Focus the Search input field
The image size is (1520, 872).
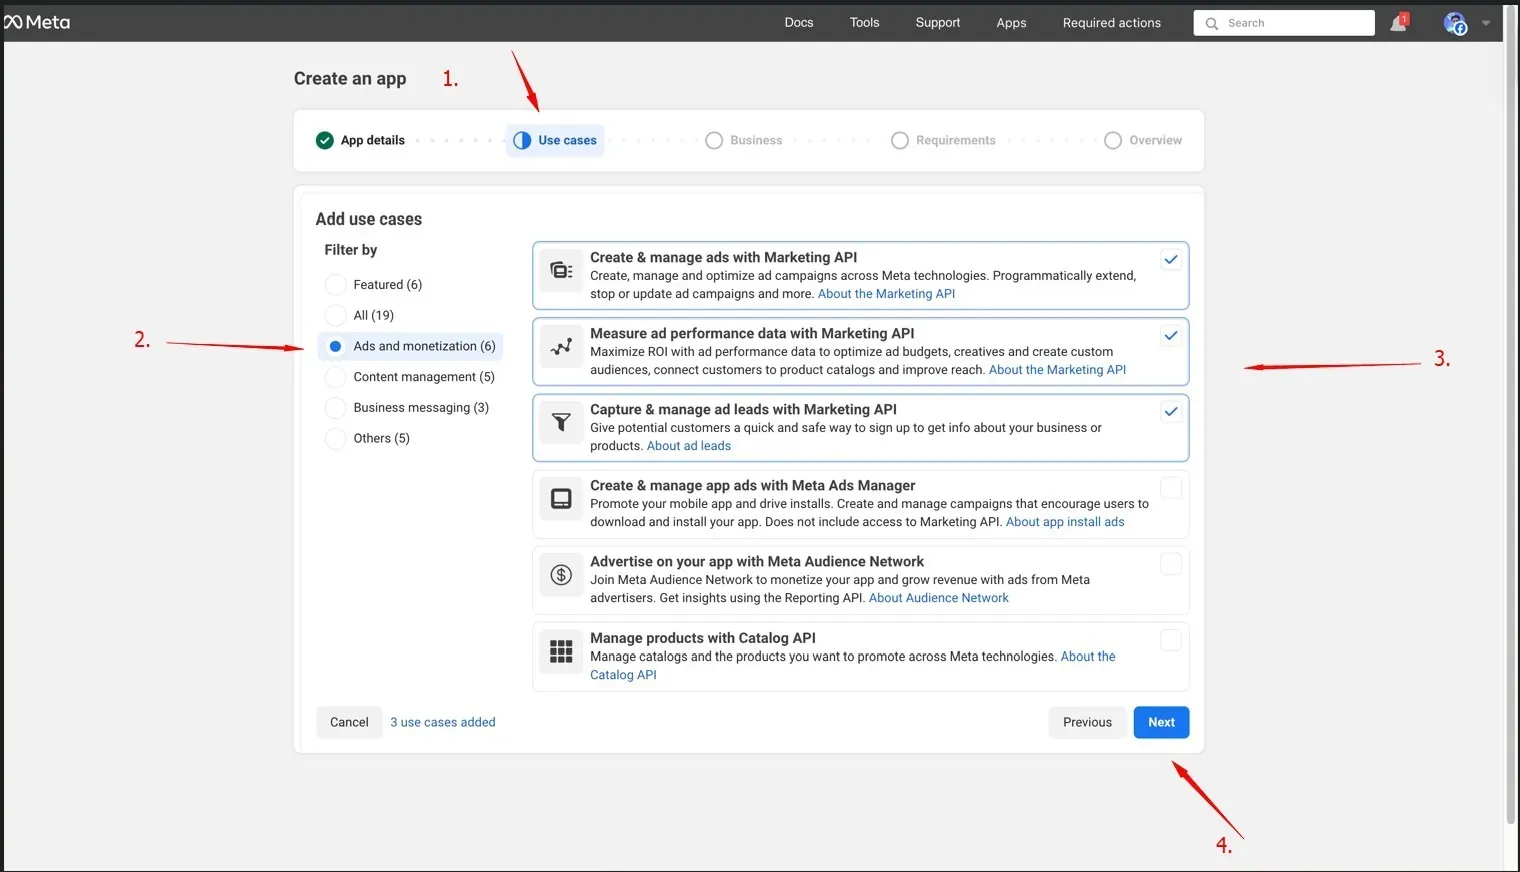click(x=1284, y=23)
